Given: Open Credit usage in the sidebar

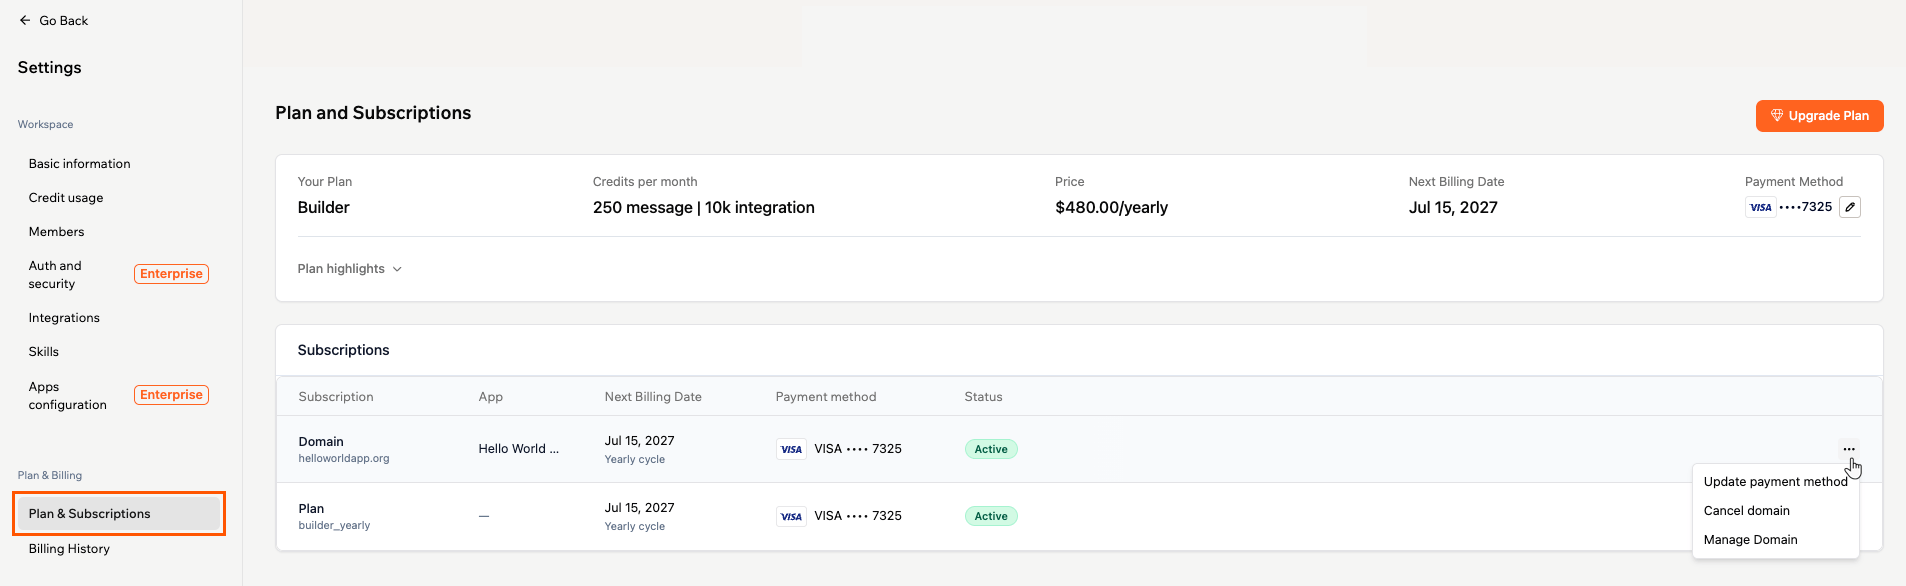Looking at the screenshot, I should [66, 198].
